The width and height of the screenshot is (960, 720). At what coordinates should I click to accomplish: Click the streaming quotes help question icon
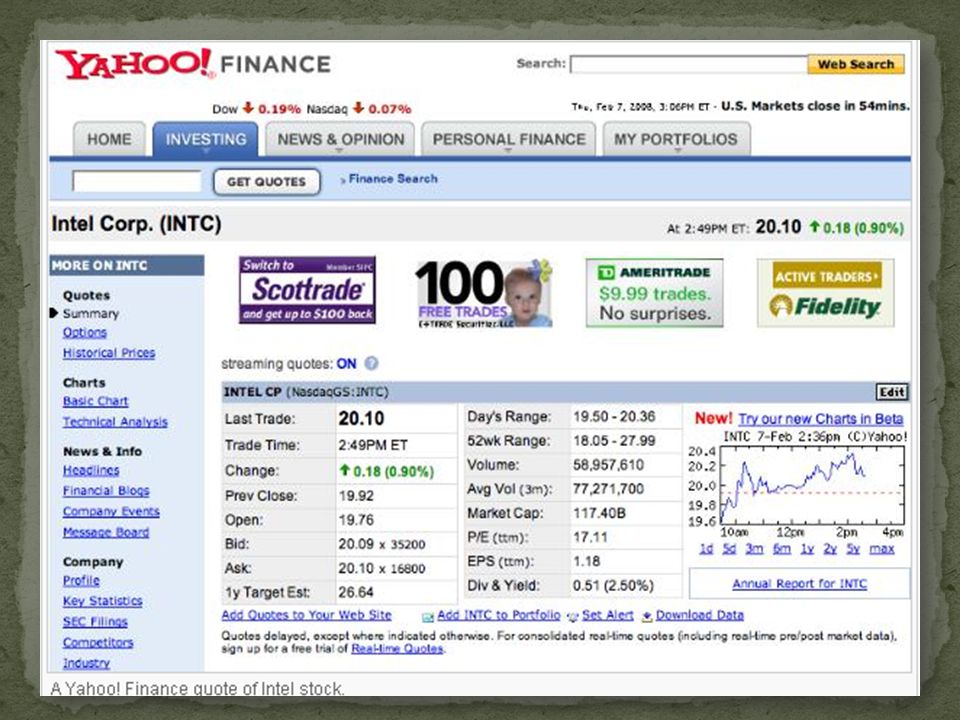pyautogui.click(x=371, y=363)
